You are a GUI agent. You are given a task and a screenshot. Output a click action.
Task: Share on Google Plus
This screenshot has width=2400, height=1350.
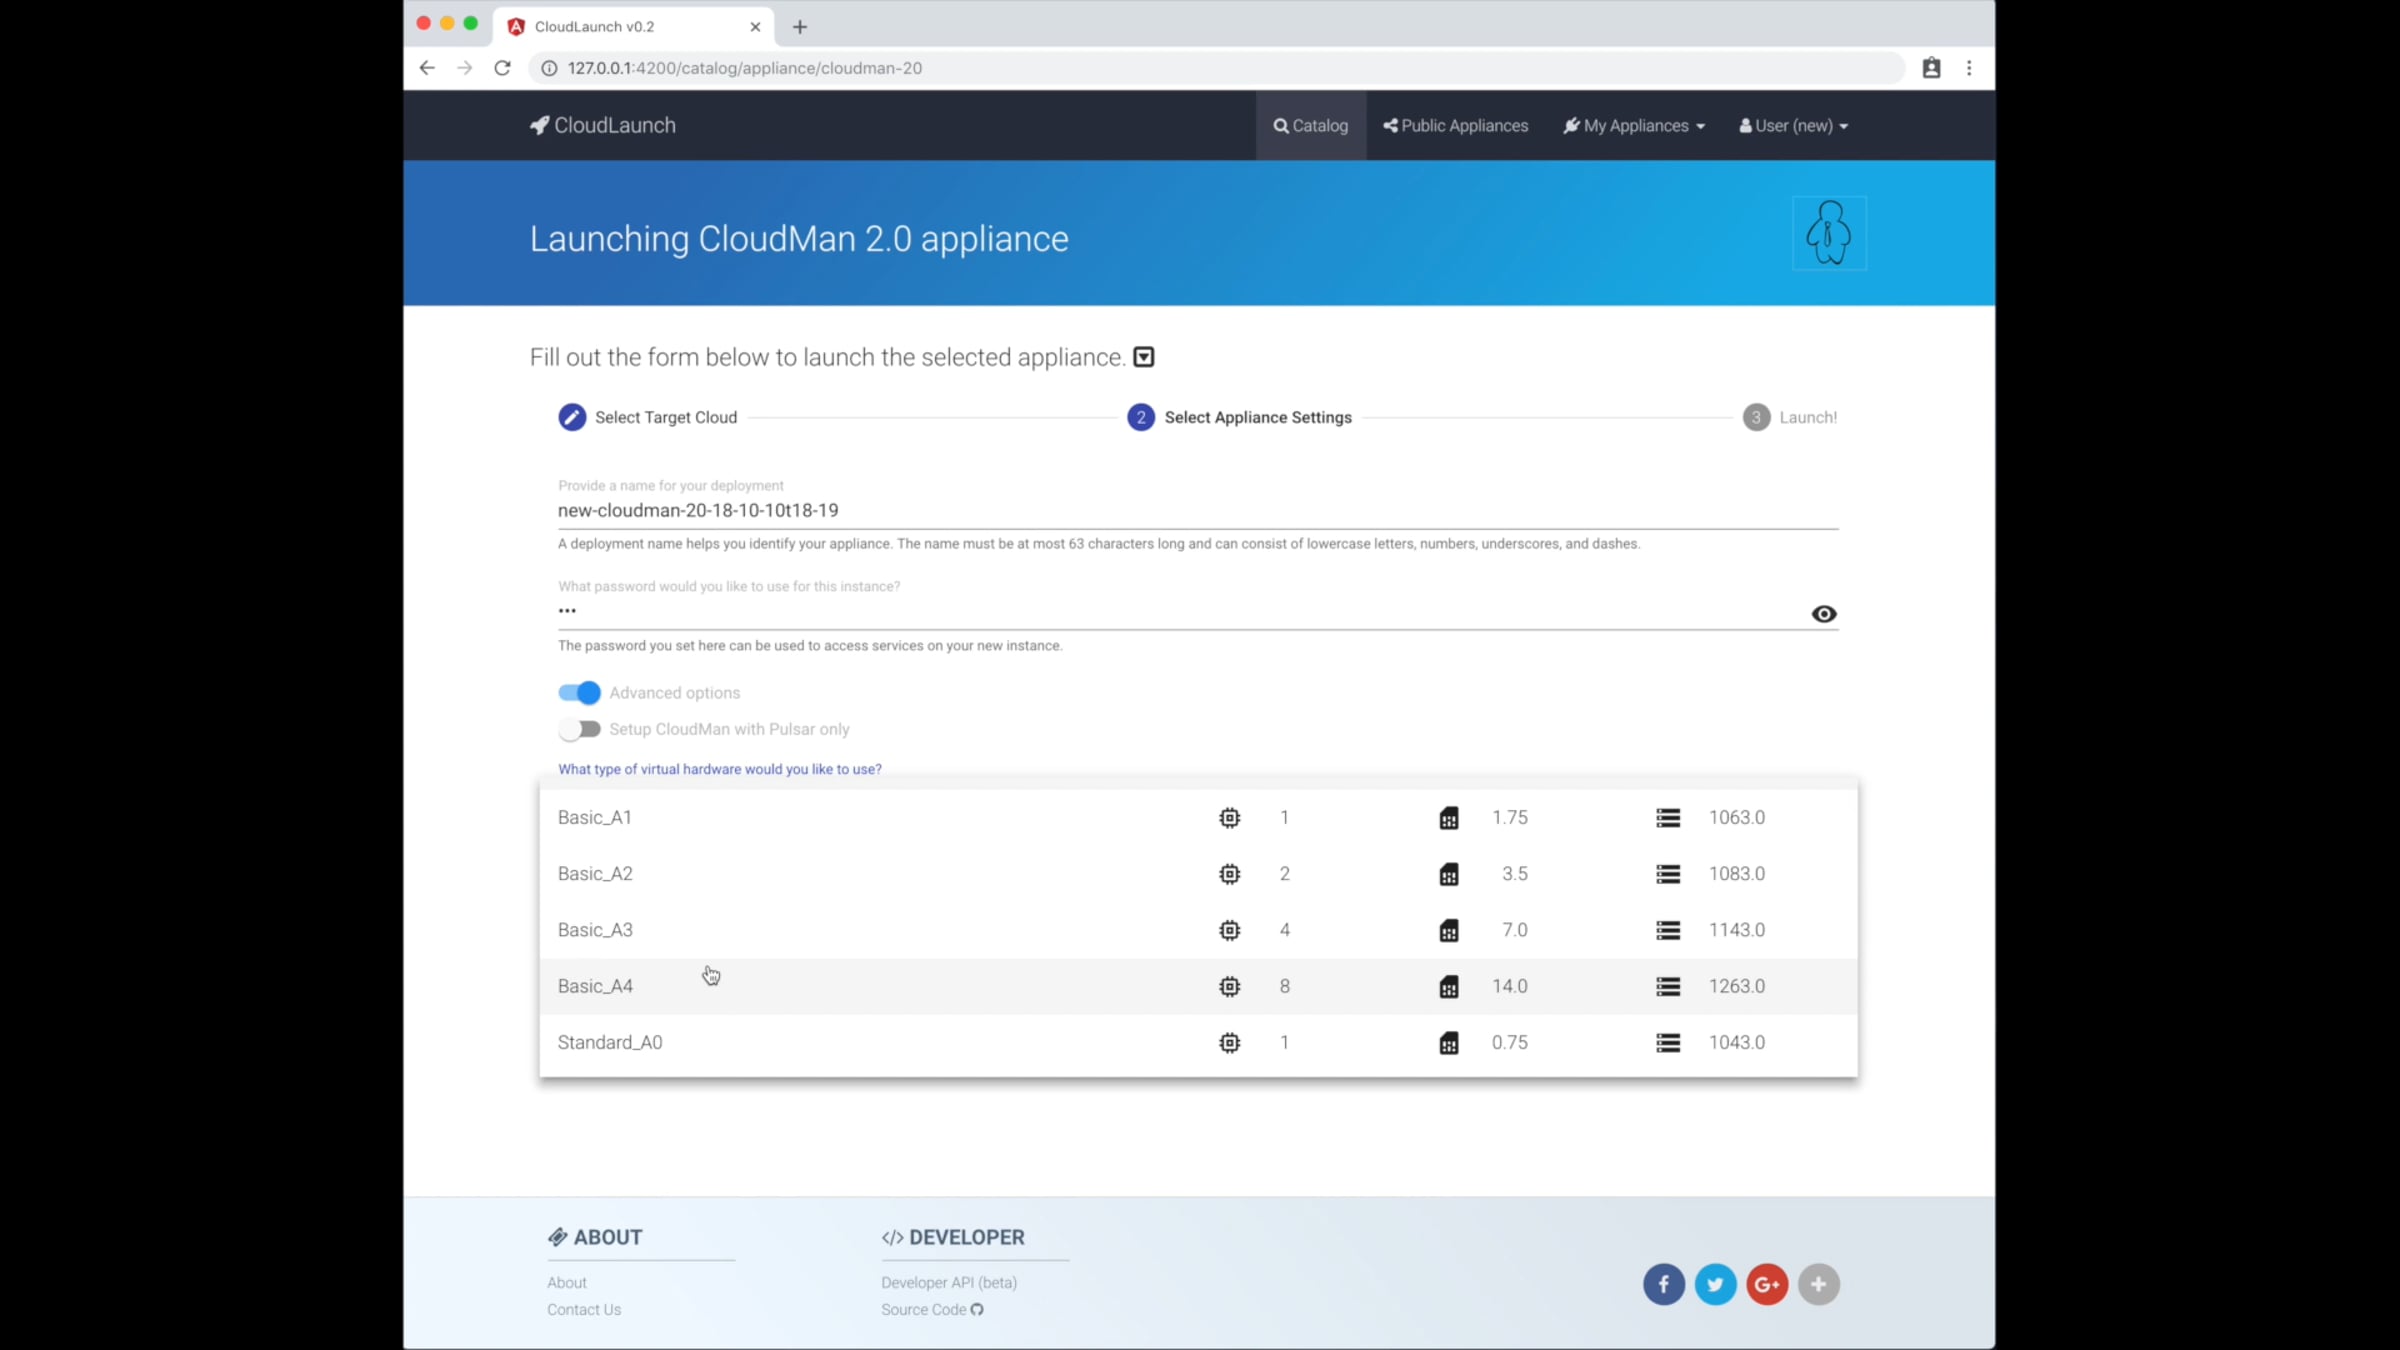tap(1767, 1284)
